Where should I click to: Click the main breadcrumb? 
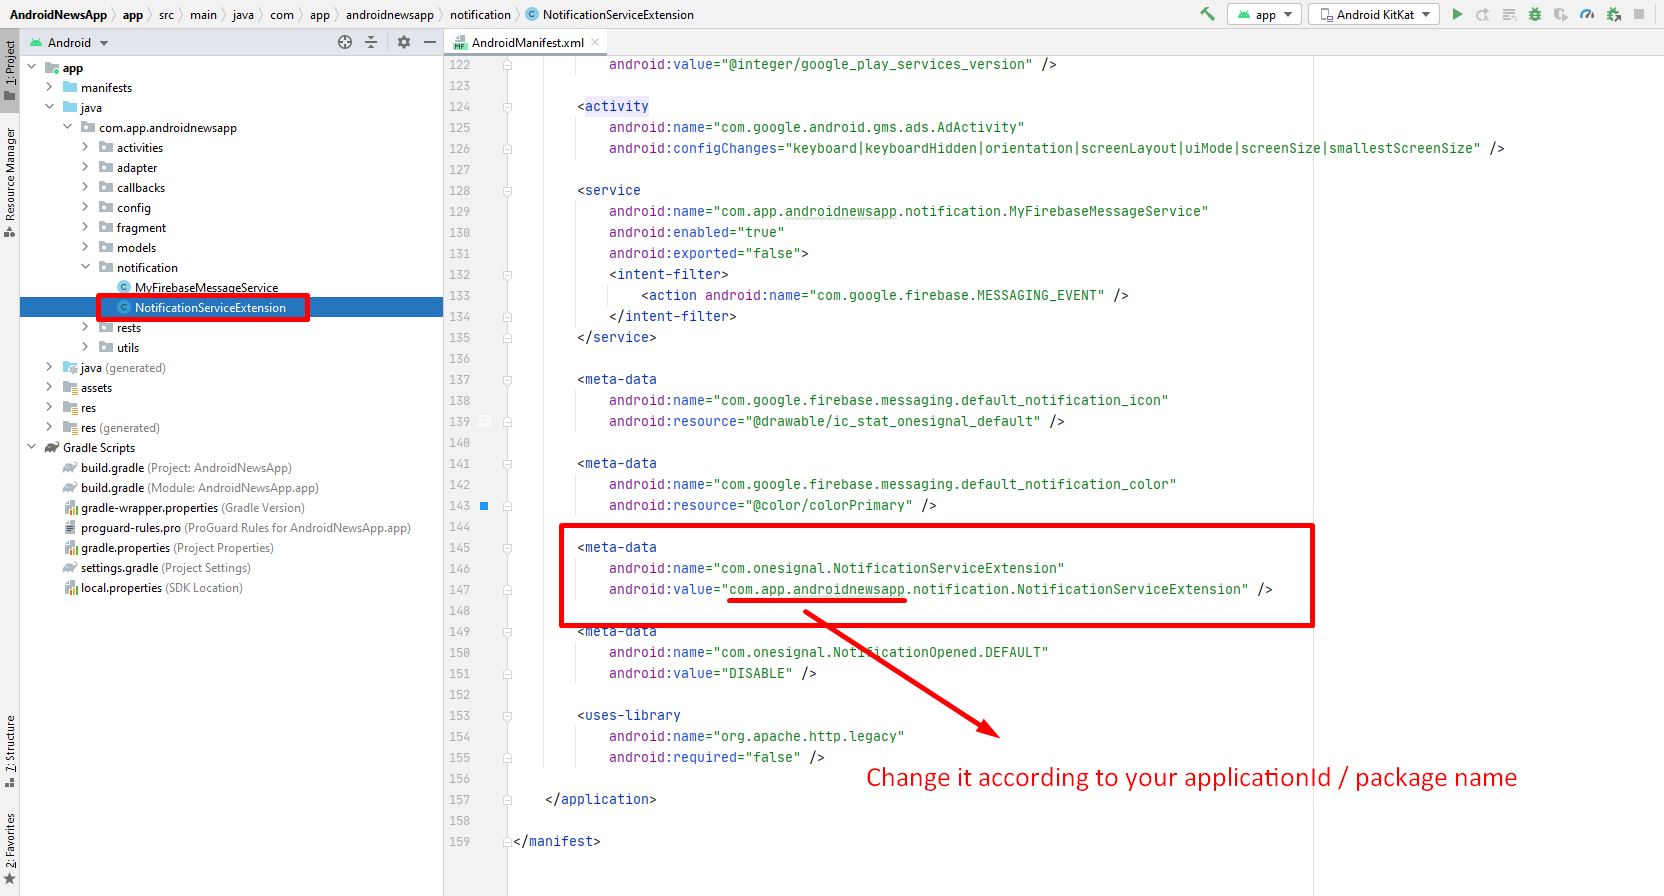pyautogui.click(x=203, y=15)
